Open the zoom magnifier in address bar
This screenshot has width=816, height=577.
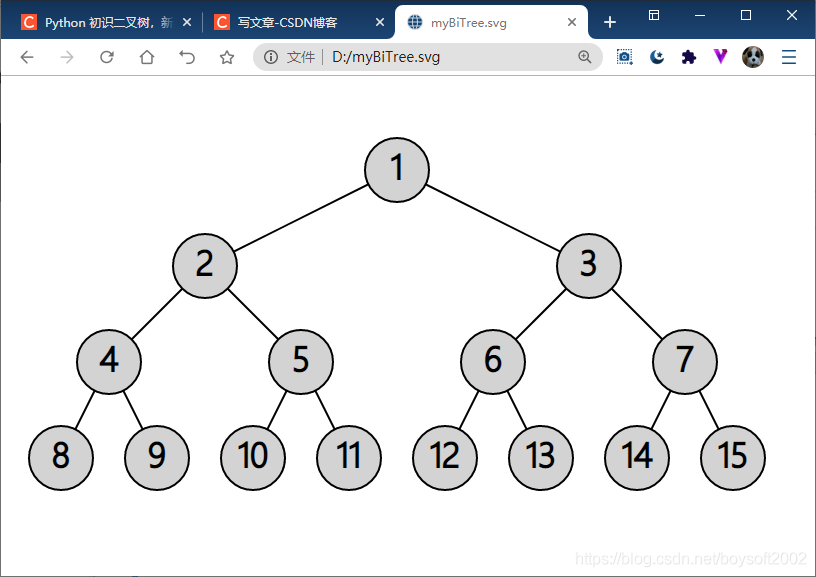(x=585, y=57)
